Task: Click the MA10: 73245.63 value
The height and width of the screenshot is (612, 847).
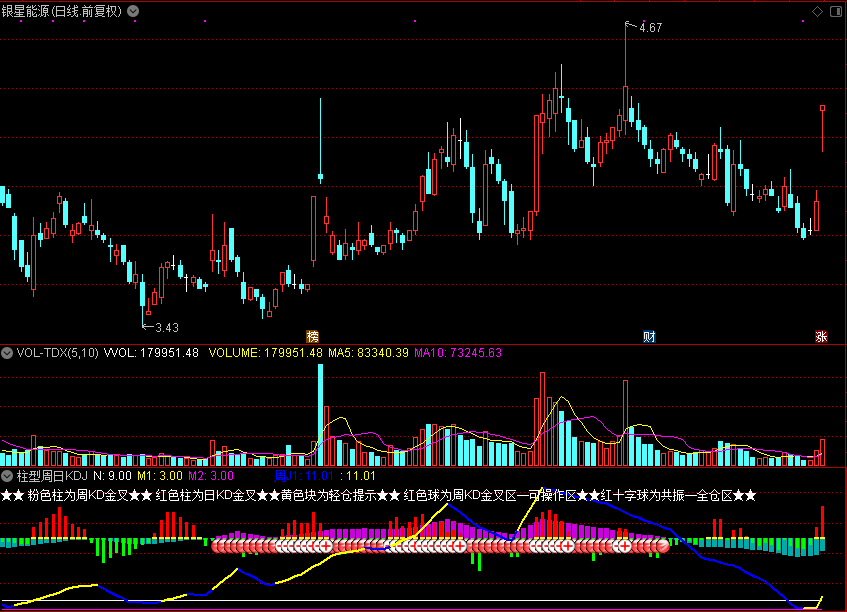Action: 458,353
